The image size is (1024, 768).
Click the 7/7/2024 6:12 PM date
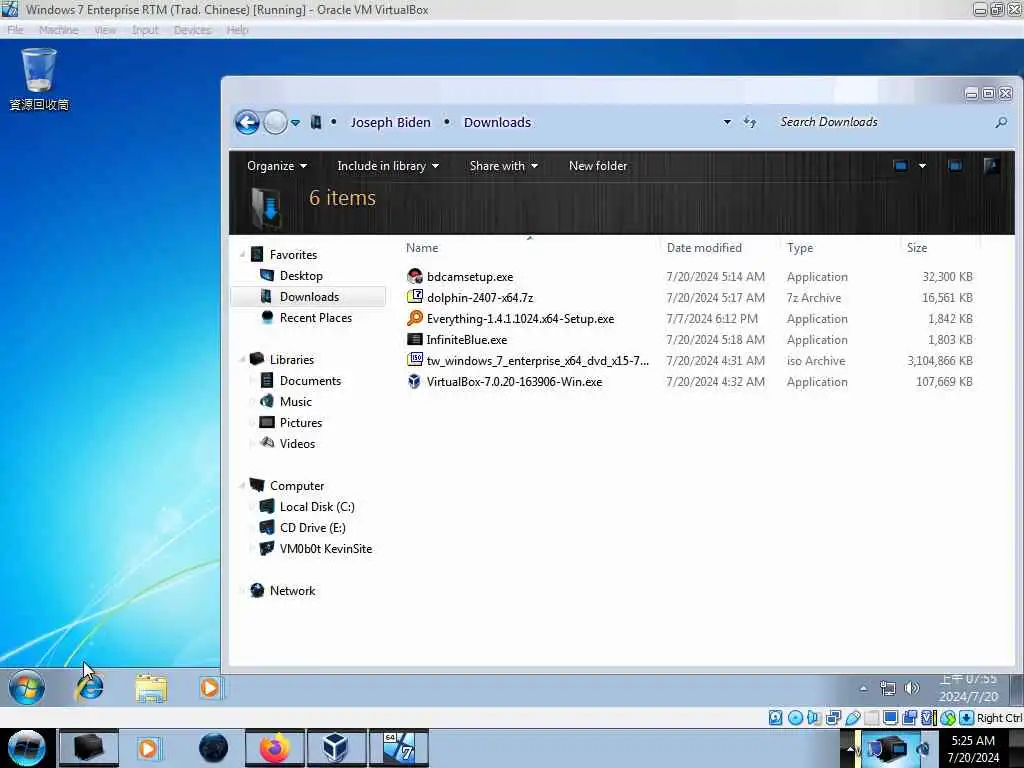[x=712, y=319]
